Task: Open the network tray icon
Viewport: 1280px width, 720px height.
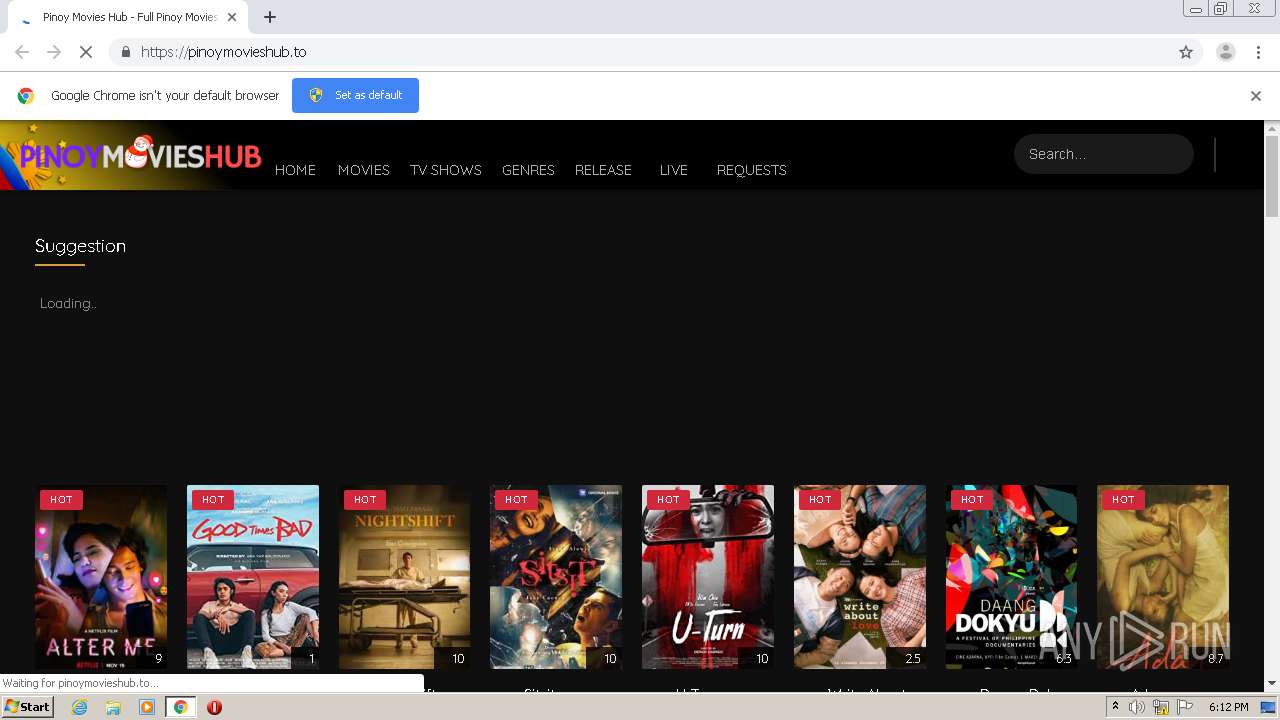Action: click(1160, 707)
